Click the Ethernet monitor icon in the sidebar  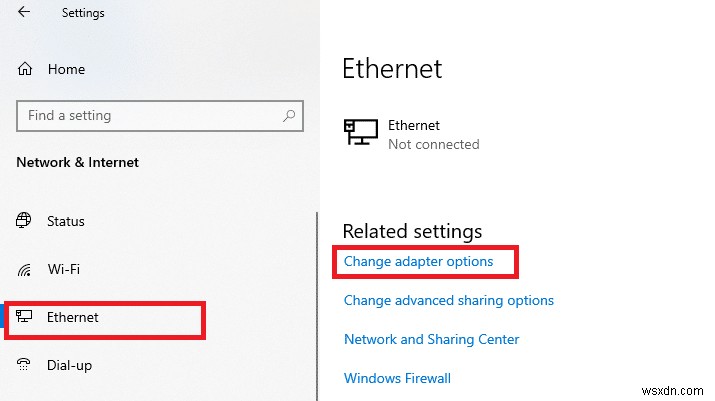point(26,317)
